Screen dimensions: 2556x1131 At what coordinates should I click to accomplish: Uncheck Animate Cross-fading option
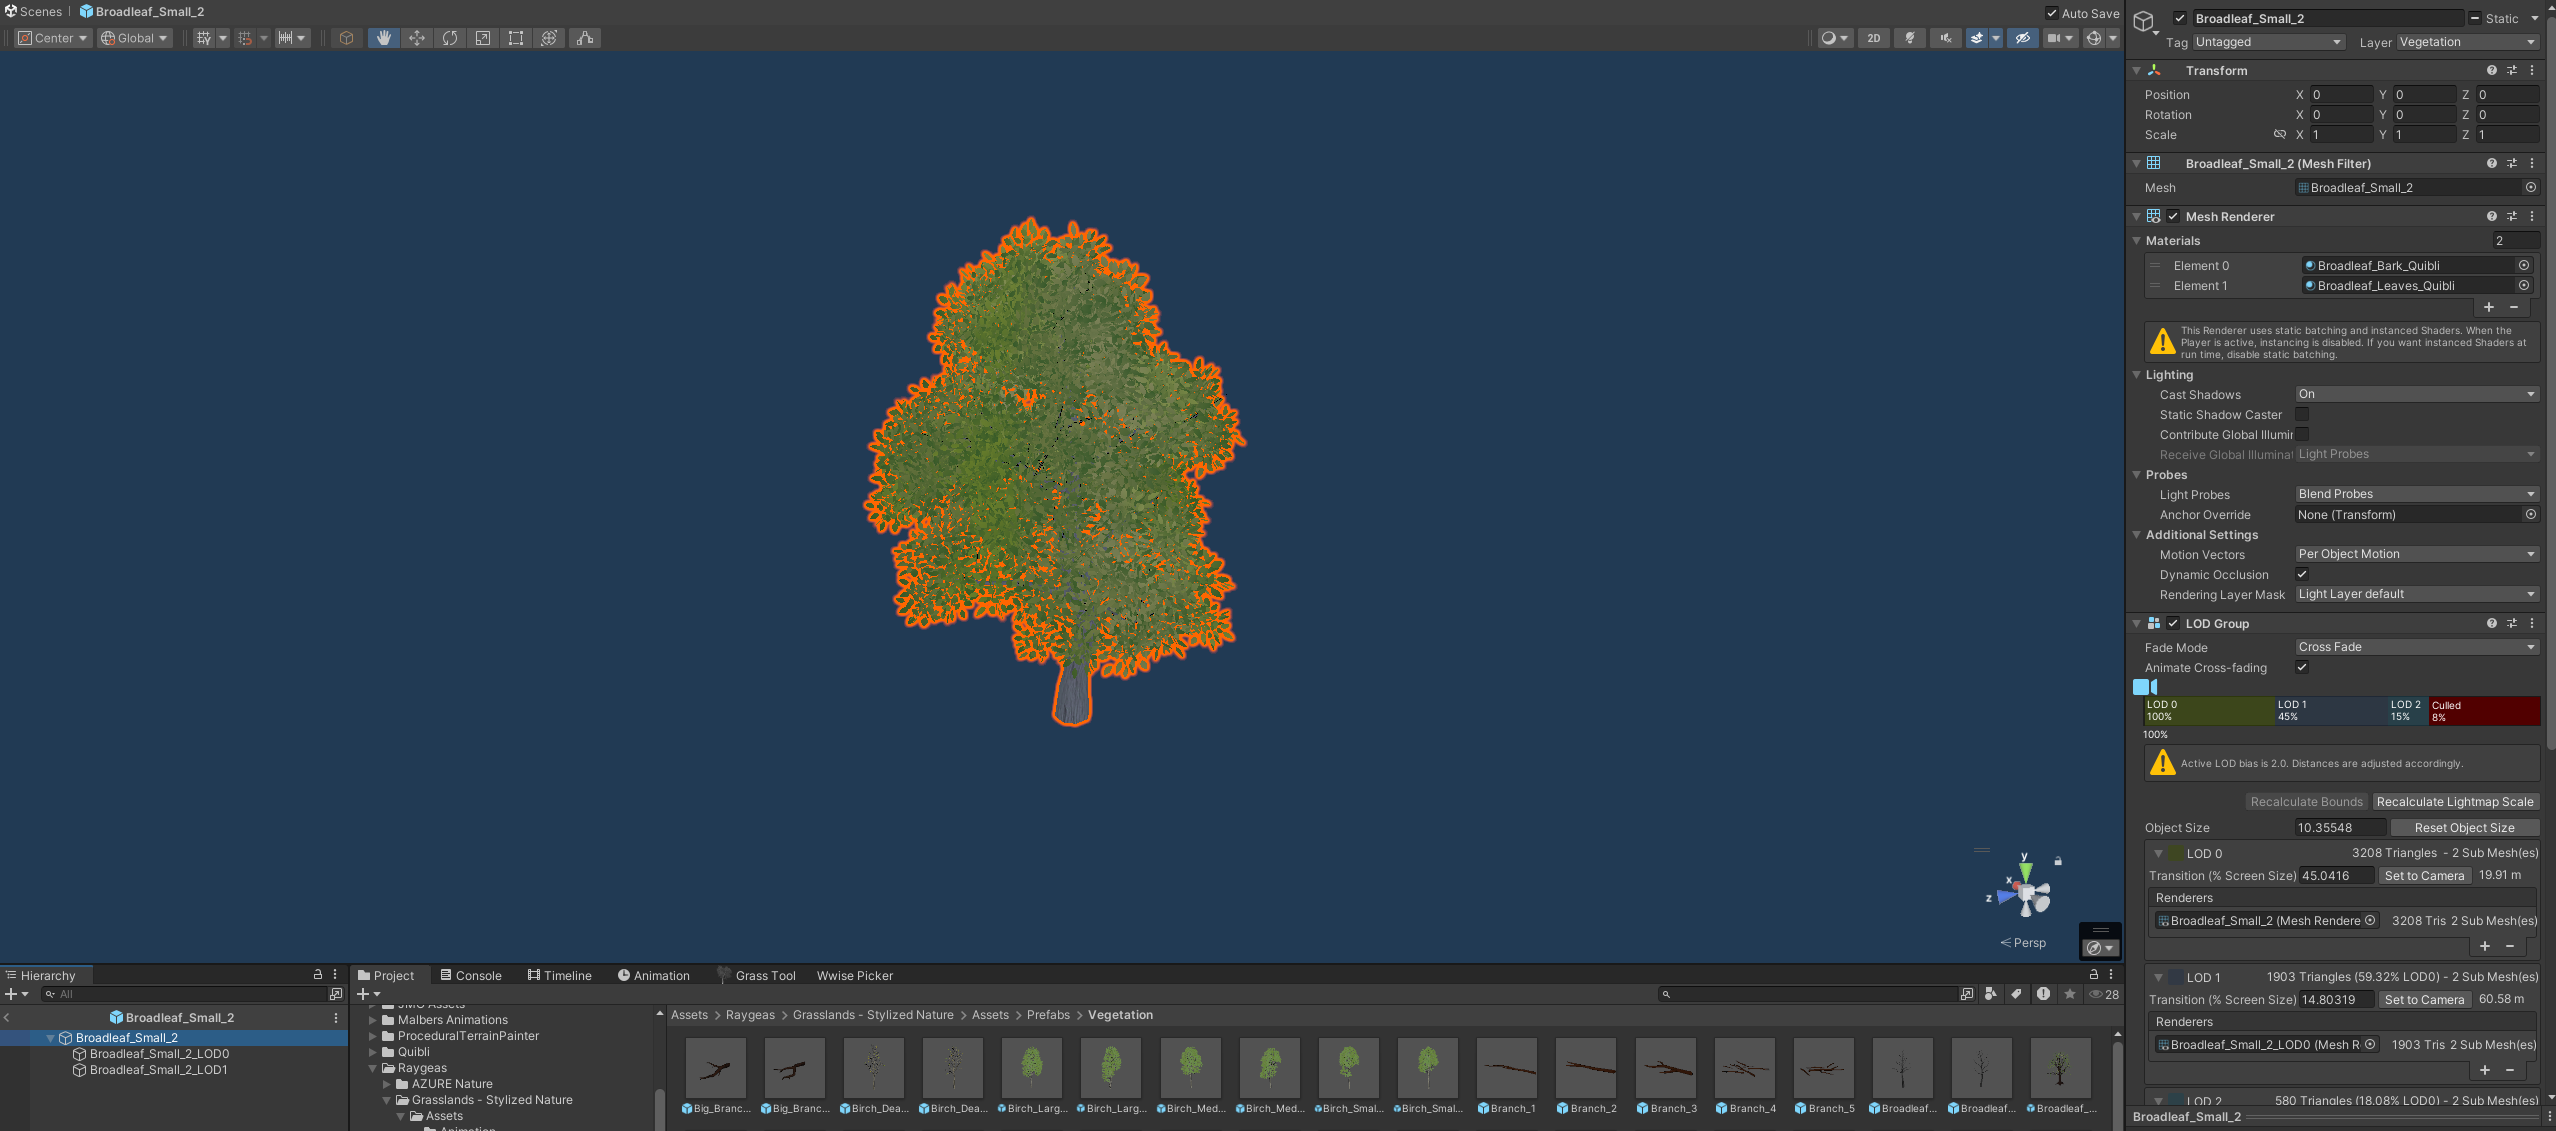(2302, 667)
